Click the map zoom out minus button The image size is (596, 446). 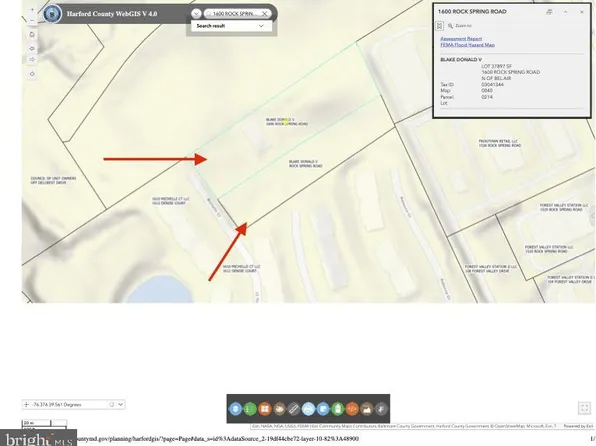(32, 20)
